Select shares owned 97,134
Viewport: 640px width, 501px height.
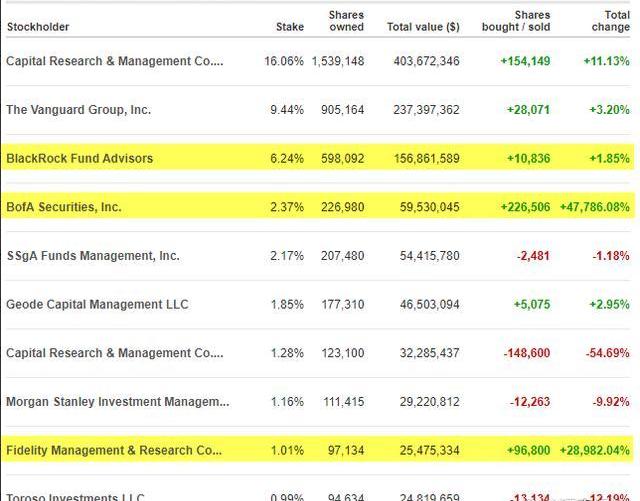[x=346, y=450]
